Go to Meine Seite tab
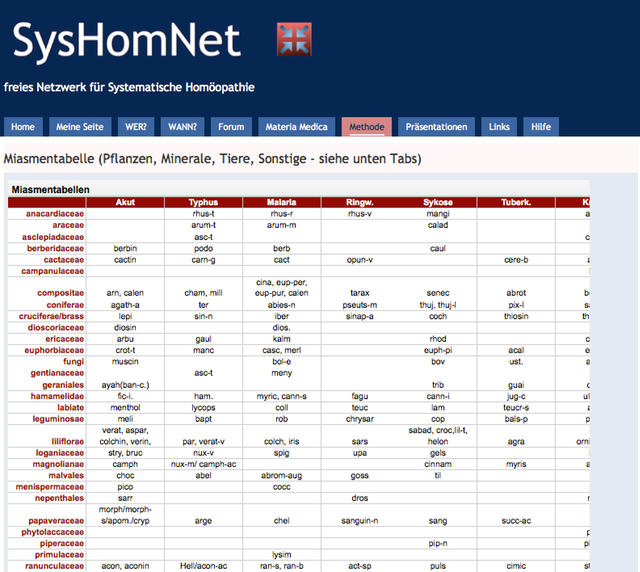The width and height of the screenshot is (640, 572). pyautogui.click(x=80, y=127)
